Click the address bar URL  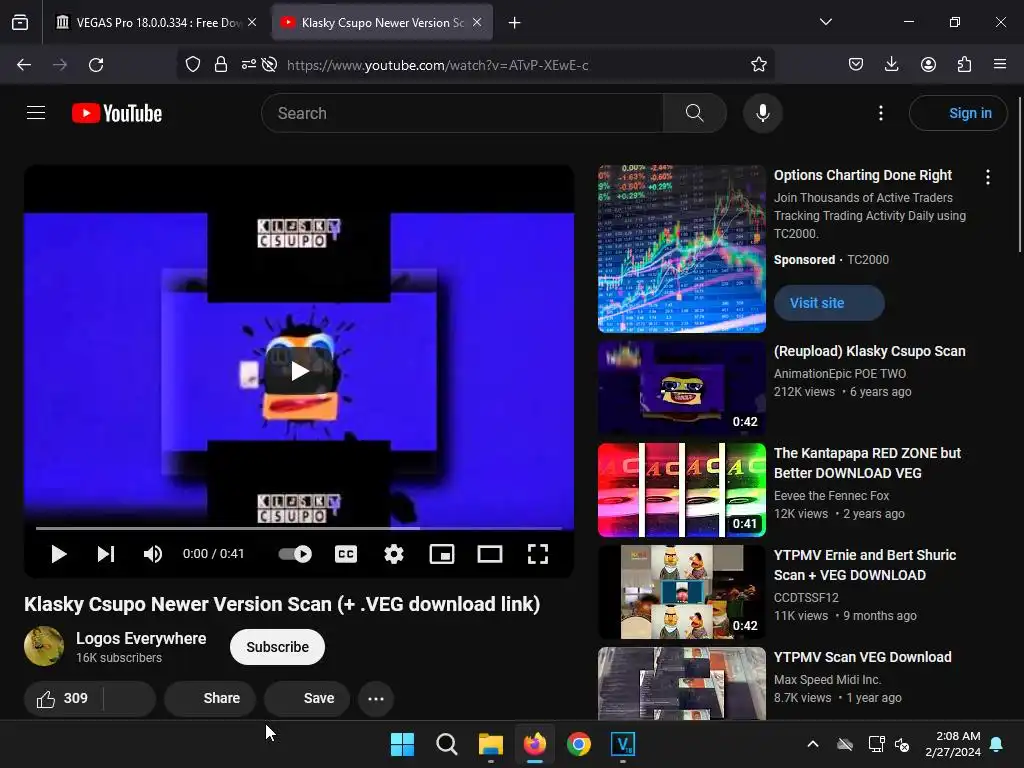point(438,65)
